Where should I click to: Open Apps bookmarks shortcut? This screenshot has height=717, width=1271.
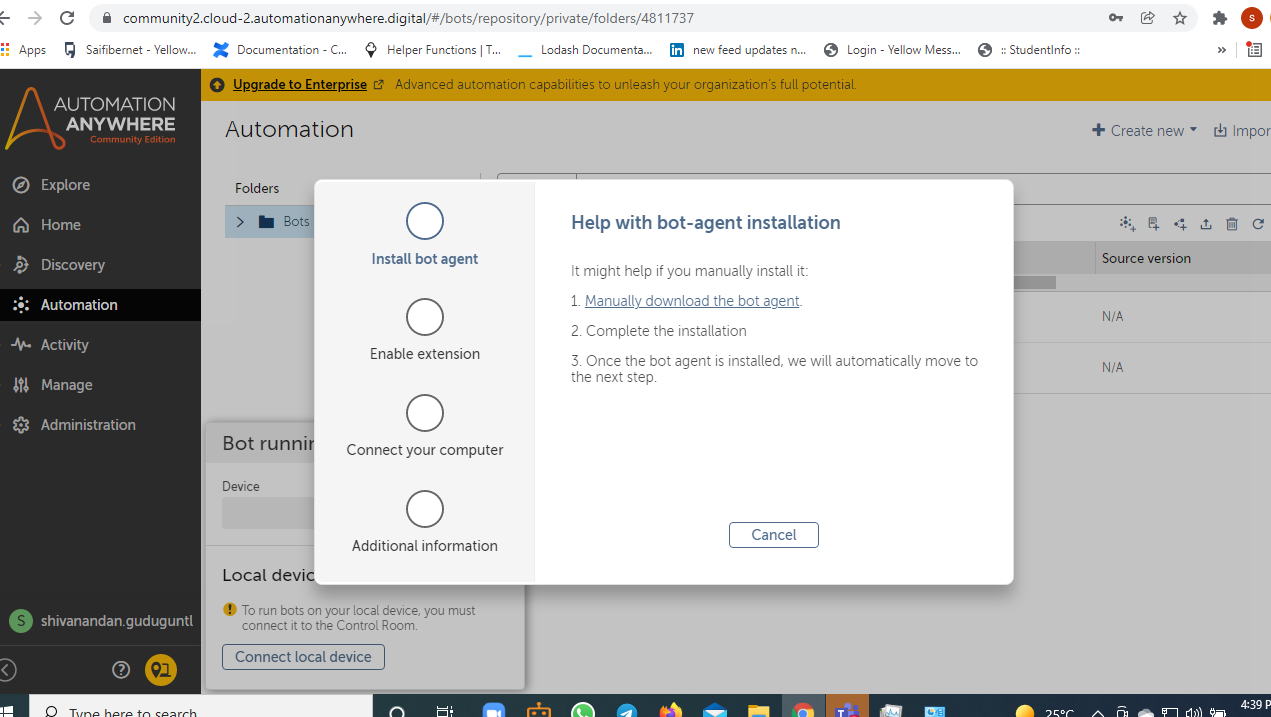click(25, 50)
